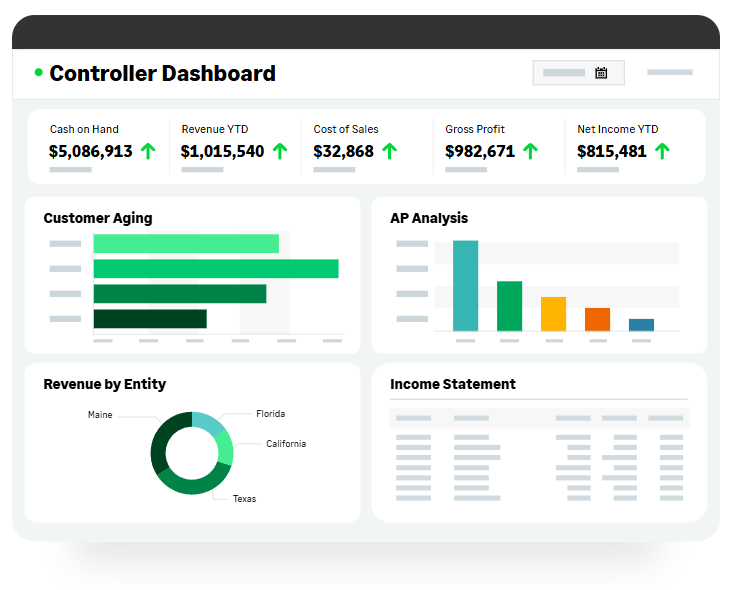
Task: Click the darkest green bottom Customer Aging bar
Action: click(150, 319)
